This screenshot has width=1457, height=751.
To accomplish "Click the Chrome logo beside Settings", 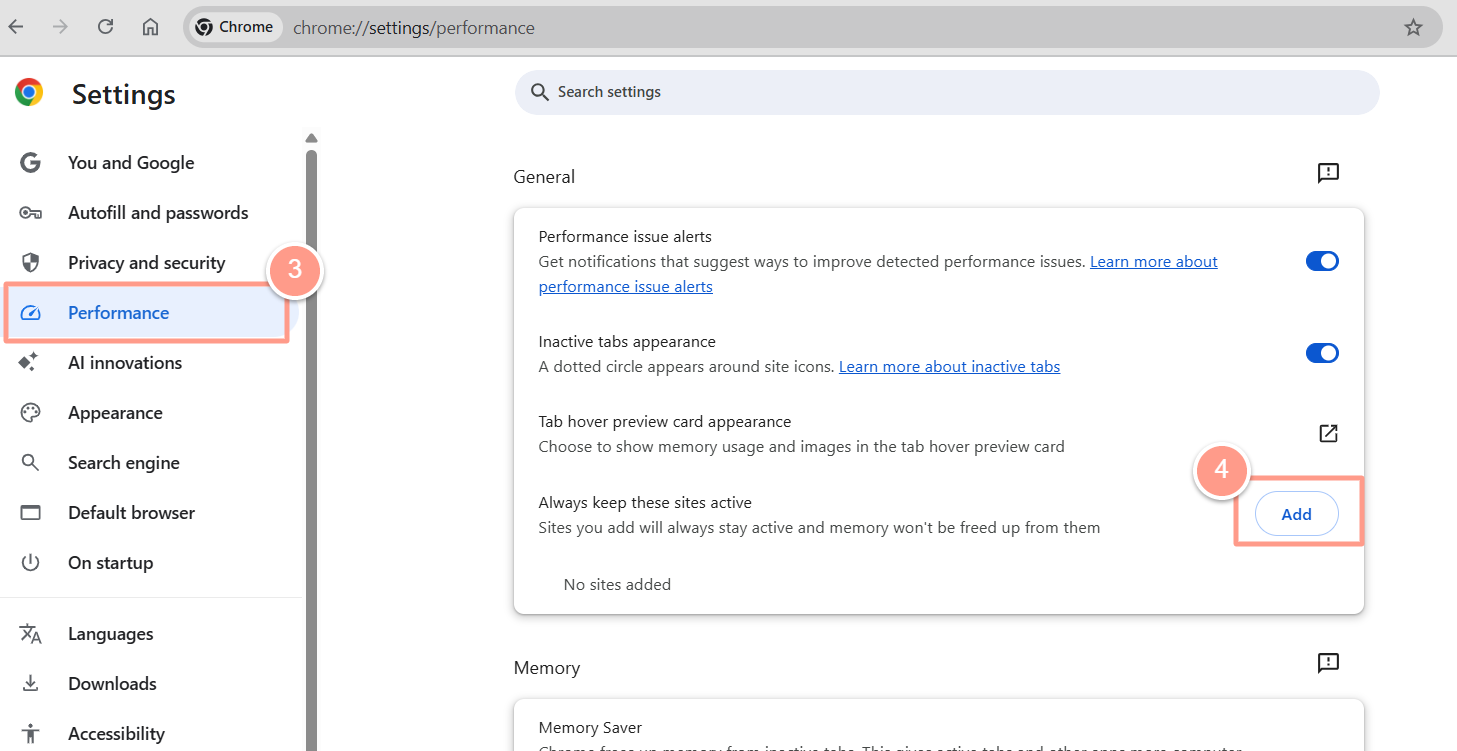I will 29,93.
